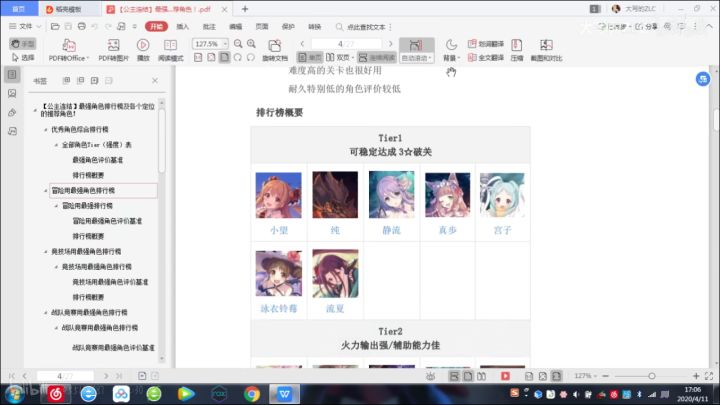
Task: Open the 真步 character link
Action: pos(447,230)
